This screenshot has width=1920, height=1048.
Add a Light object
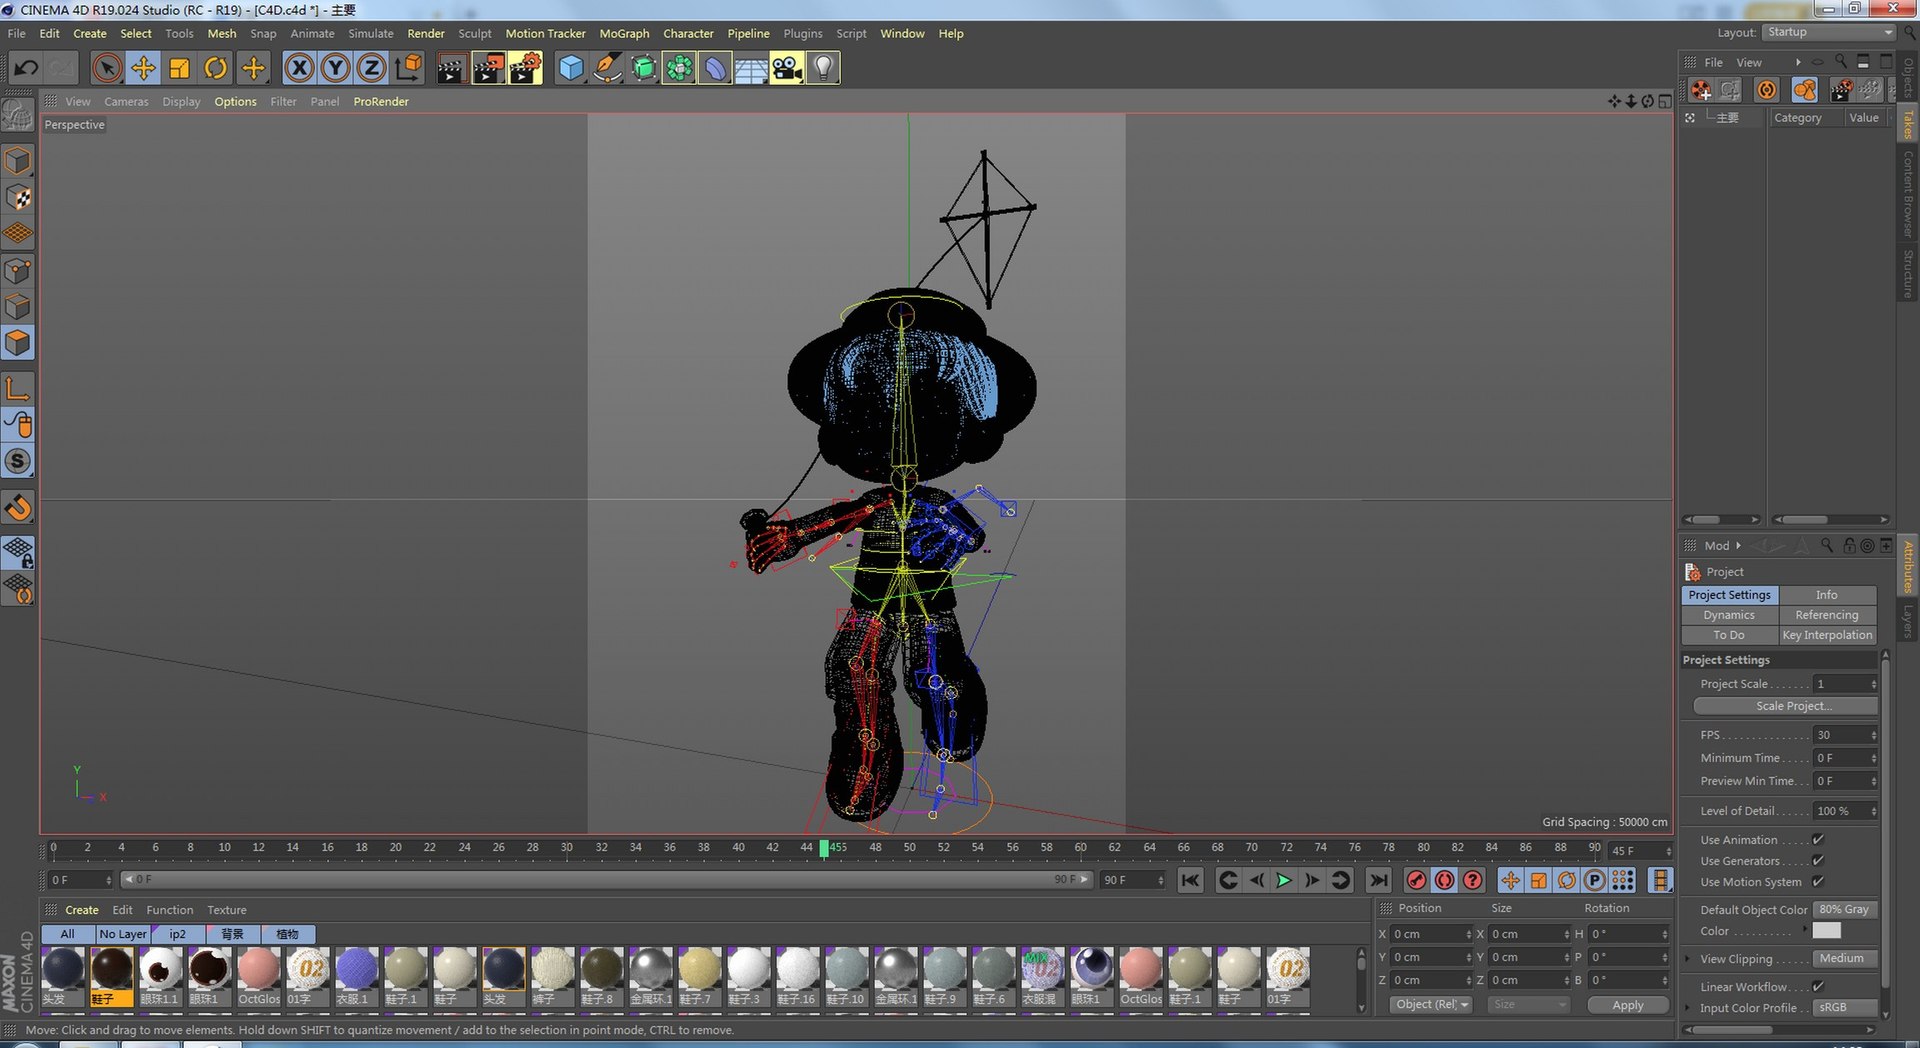pos(823,68)
